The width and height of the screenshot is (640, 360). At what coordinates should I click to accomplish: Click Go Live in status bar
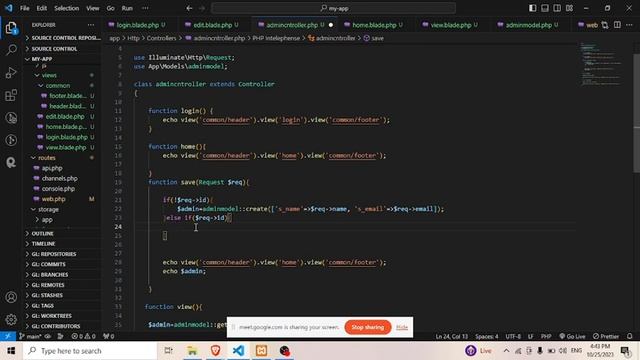click(x=572, y=336)
